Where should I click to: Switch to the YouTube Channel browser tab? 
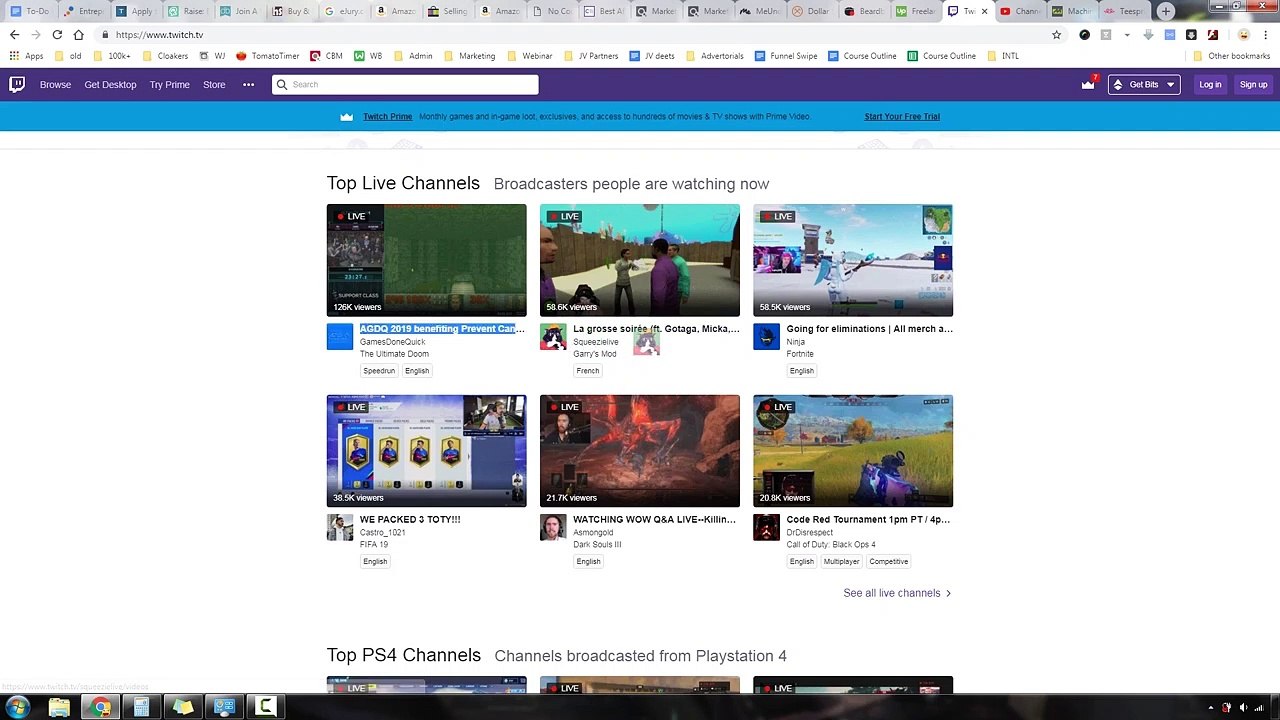(x=1020, y=11)
